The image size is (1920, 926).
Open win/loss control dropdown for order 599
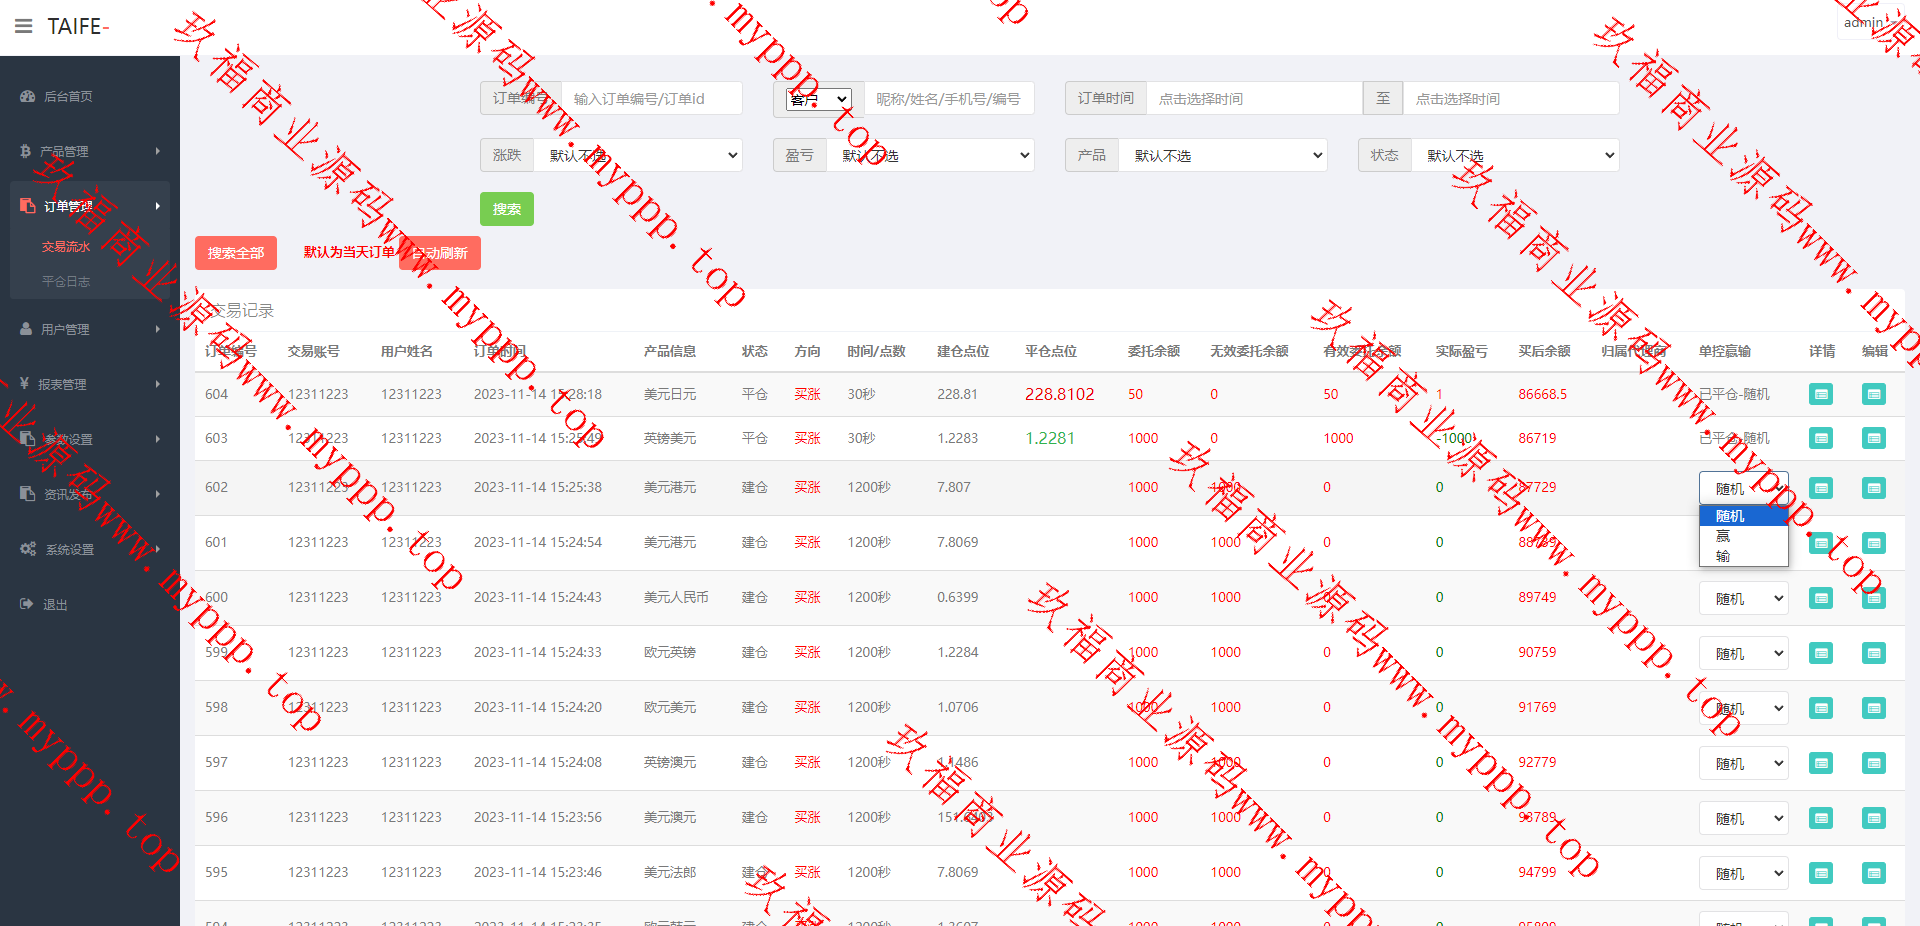coord(1744,653)
